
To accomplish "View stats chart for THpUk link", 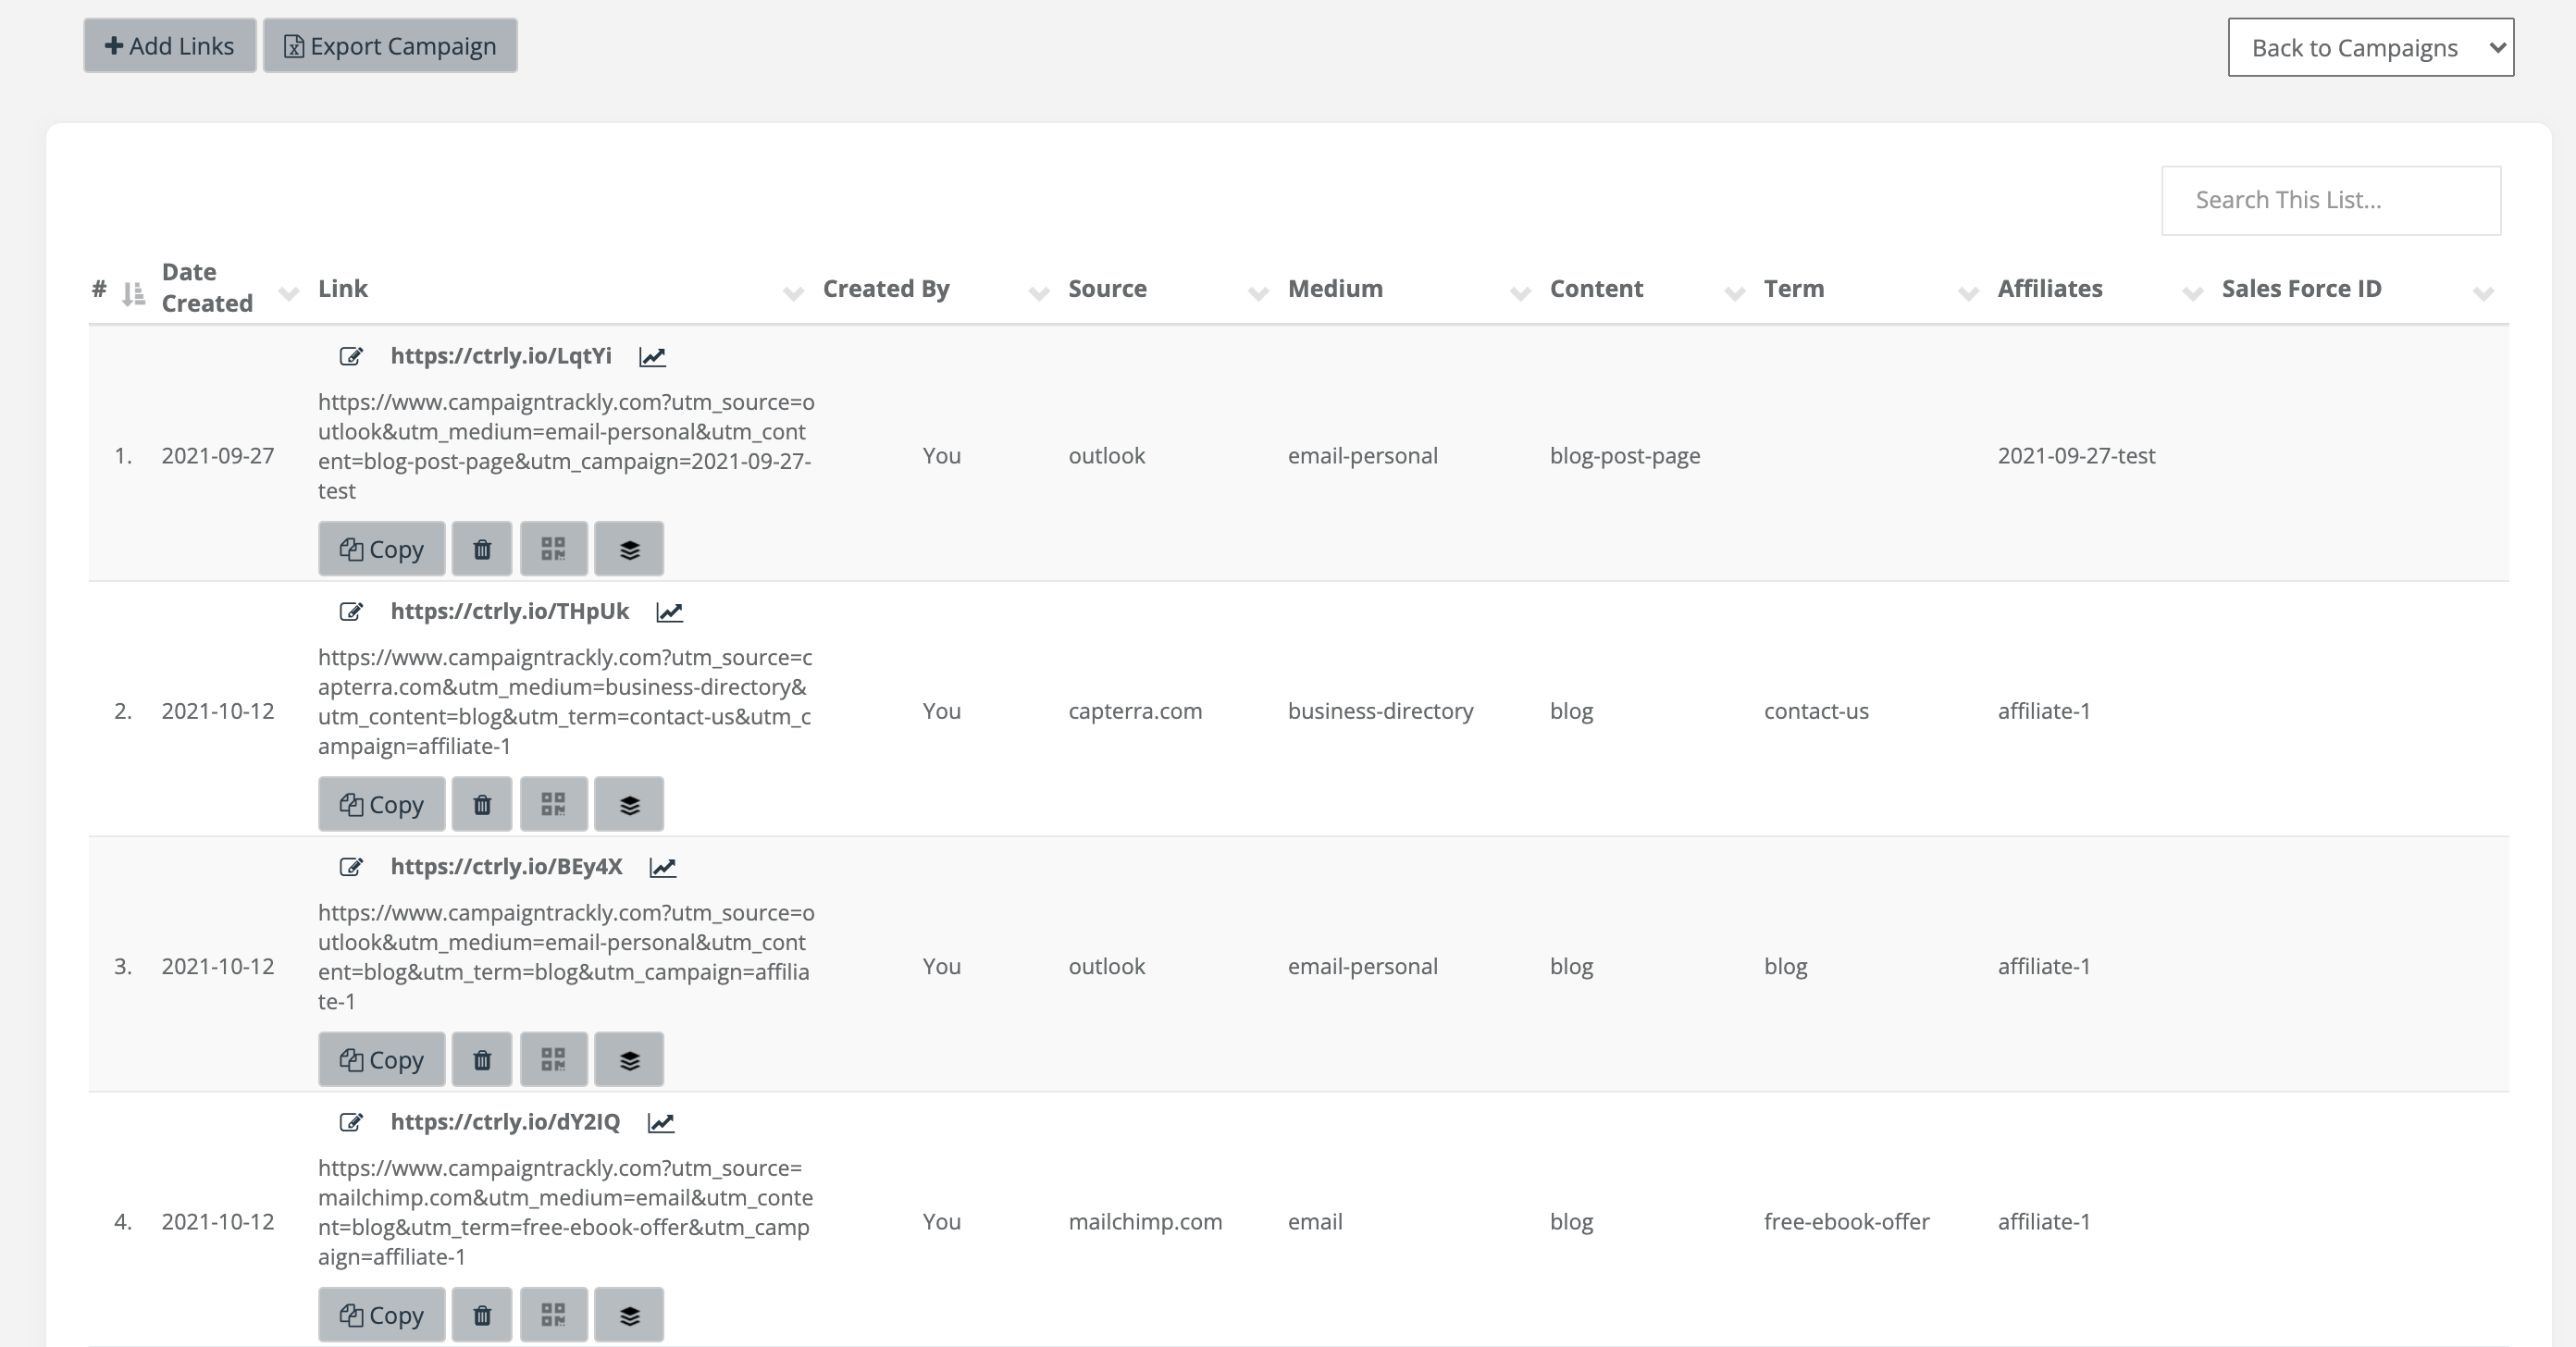I will point(670,612).
